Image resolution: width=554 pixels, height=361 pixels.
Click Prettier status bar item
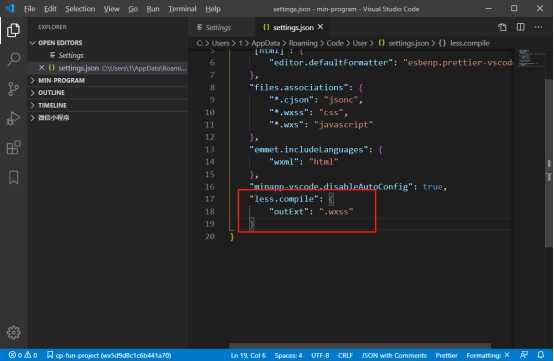(446, 355)
